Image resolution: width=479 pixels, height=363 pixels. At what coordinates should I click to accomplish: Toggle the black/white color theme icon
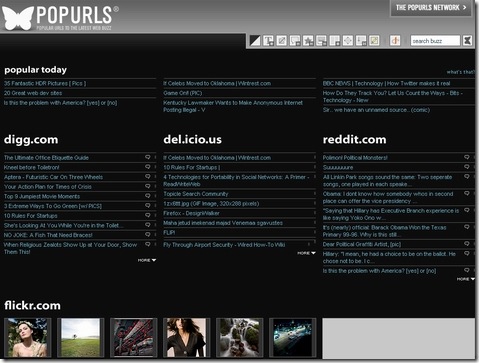255,41
